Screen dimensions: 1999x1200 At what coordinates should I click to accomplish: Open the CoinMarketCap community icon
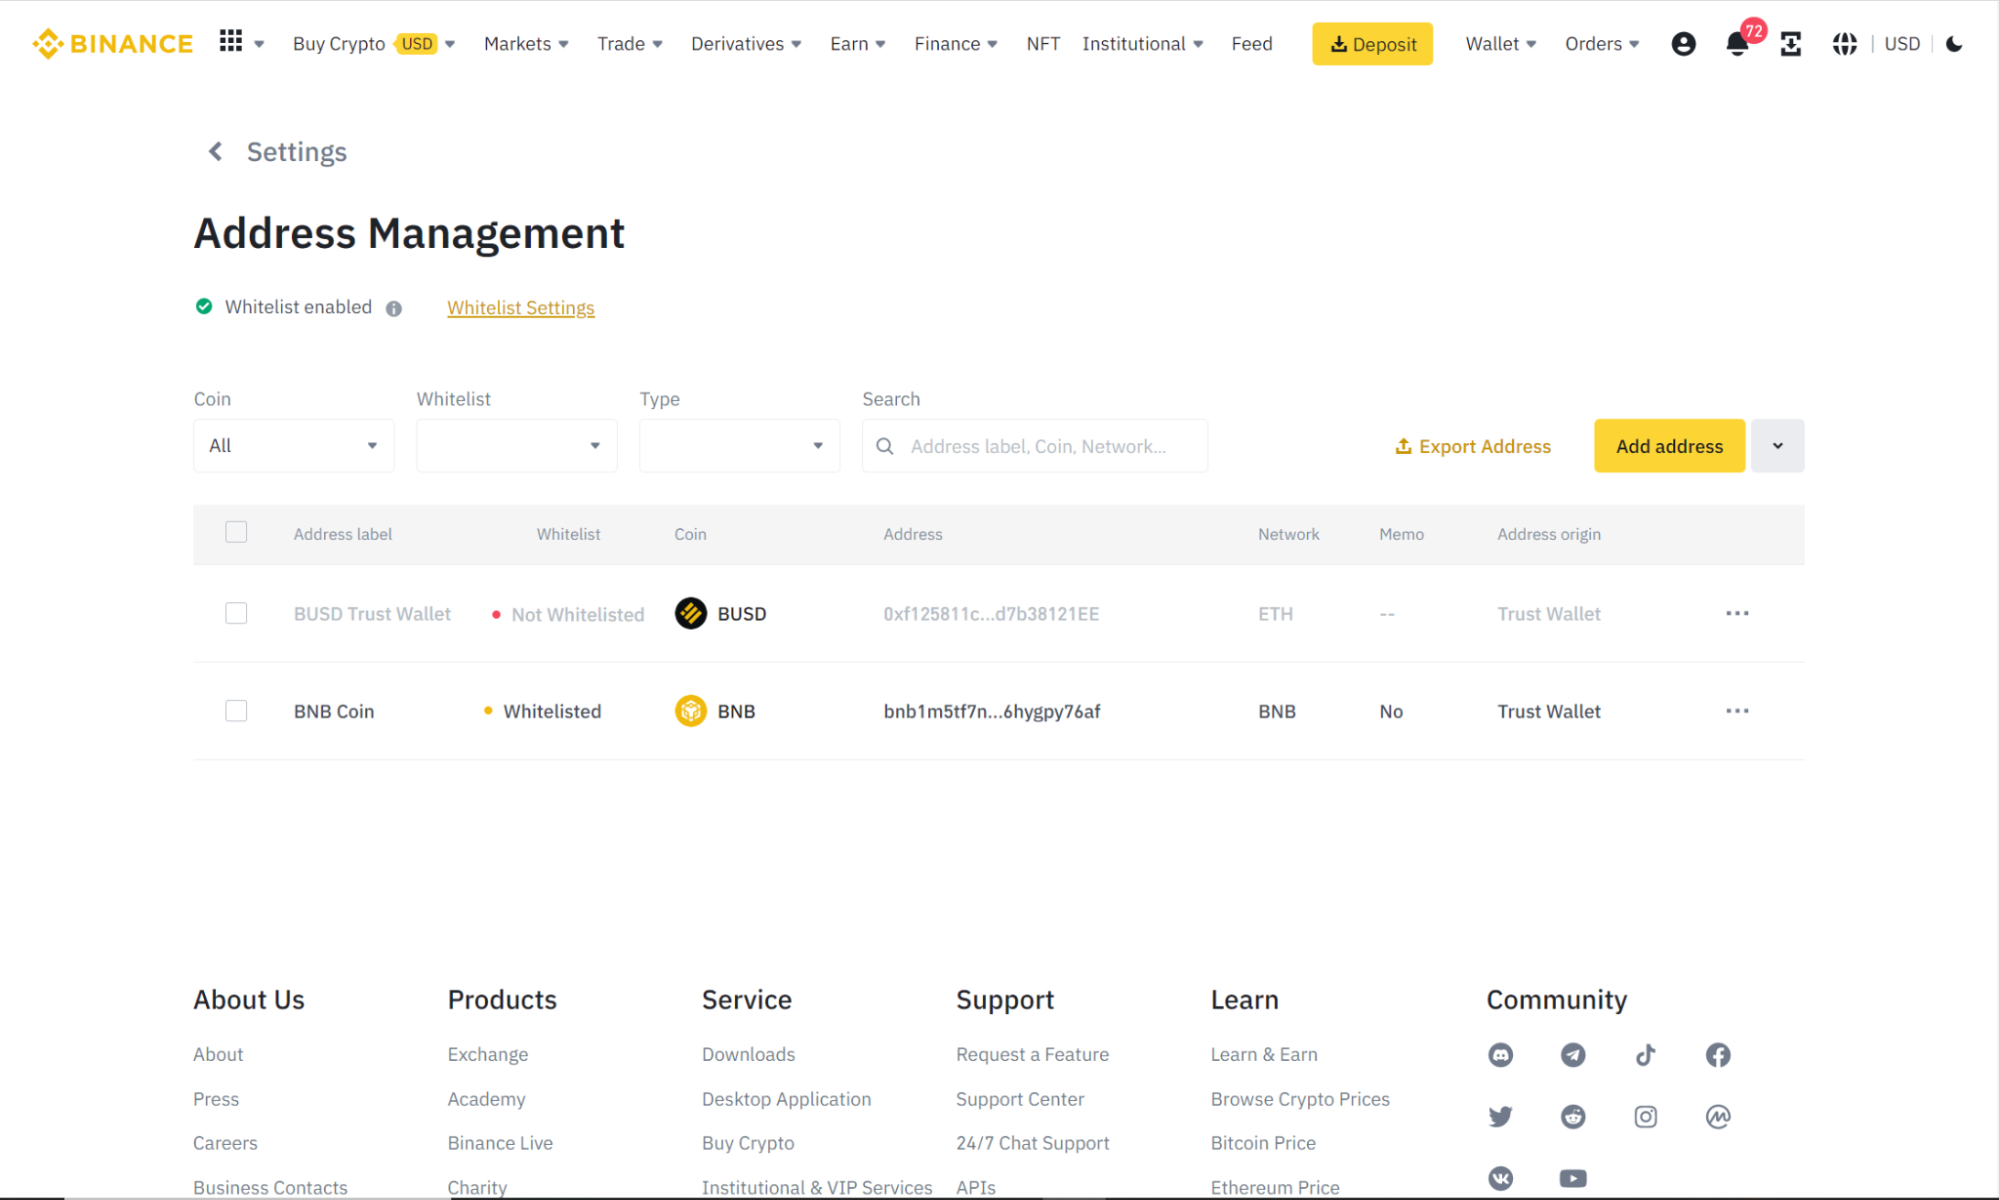[1718, 1116]
